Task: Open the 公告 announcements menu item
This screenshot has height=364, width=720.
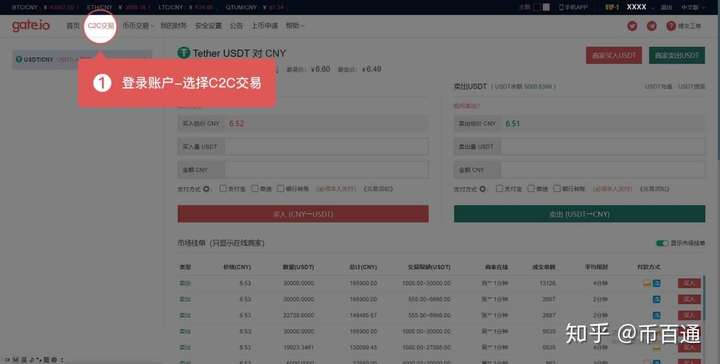Action: (236, 26)
